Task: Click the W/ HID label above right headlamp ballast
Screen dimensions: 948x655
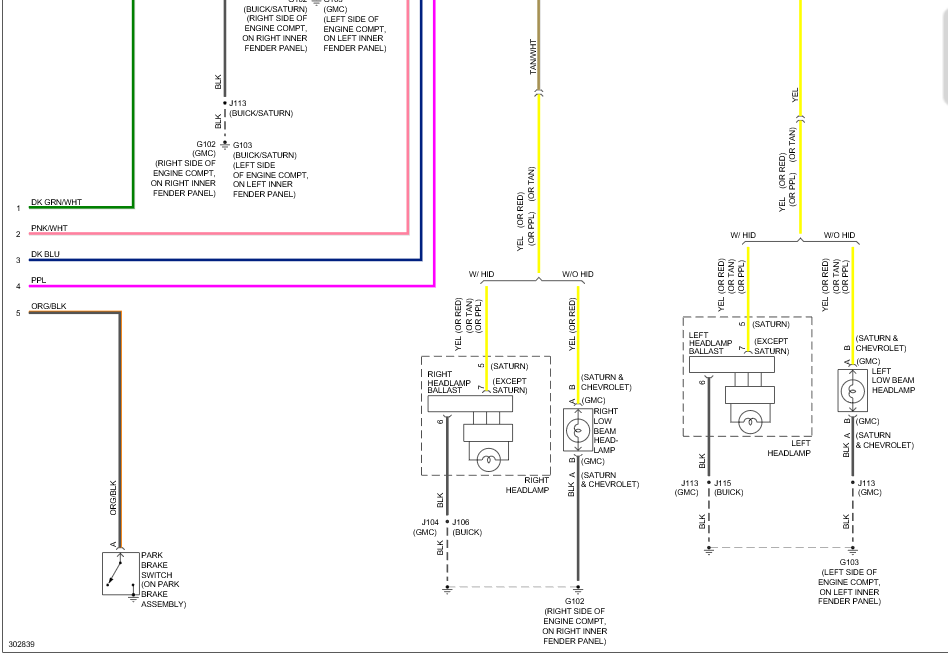Action: tap(481, 274)
